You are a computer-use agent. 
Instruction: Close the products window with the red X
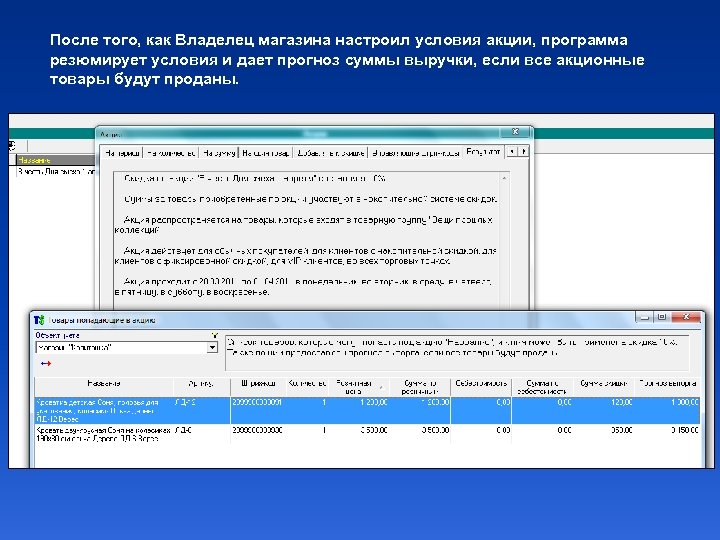686,317
